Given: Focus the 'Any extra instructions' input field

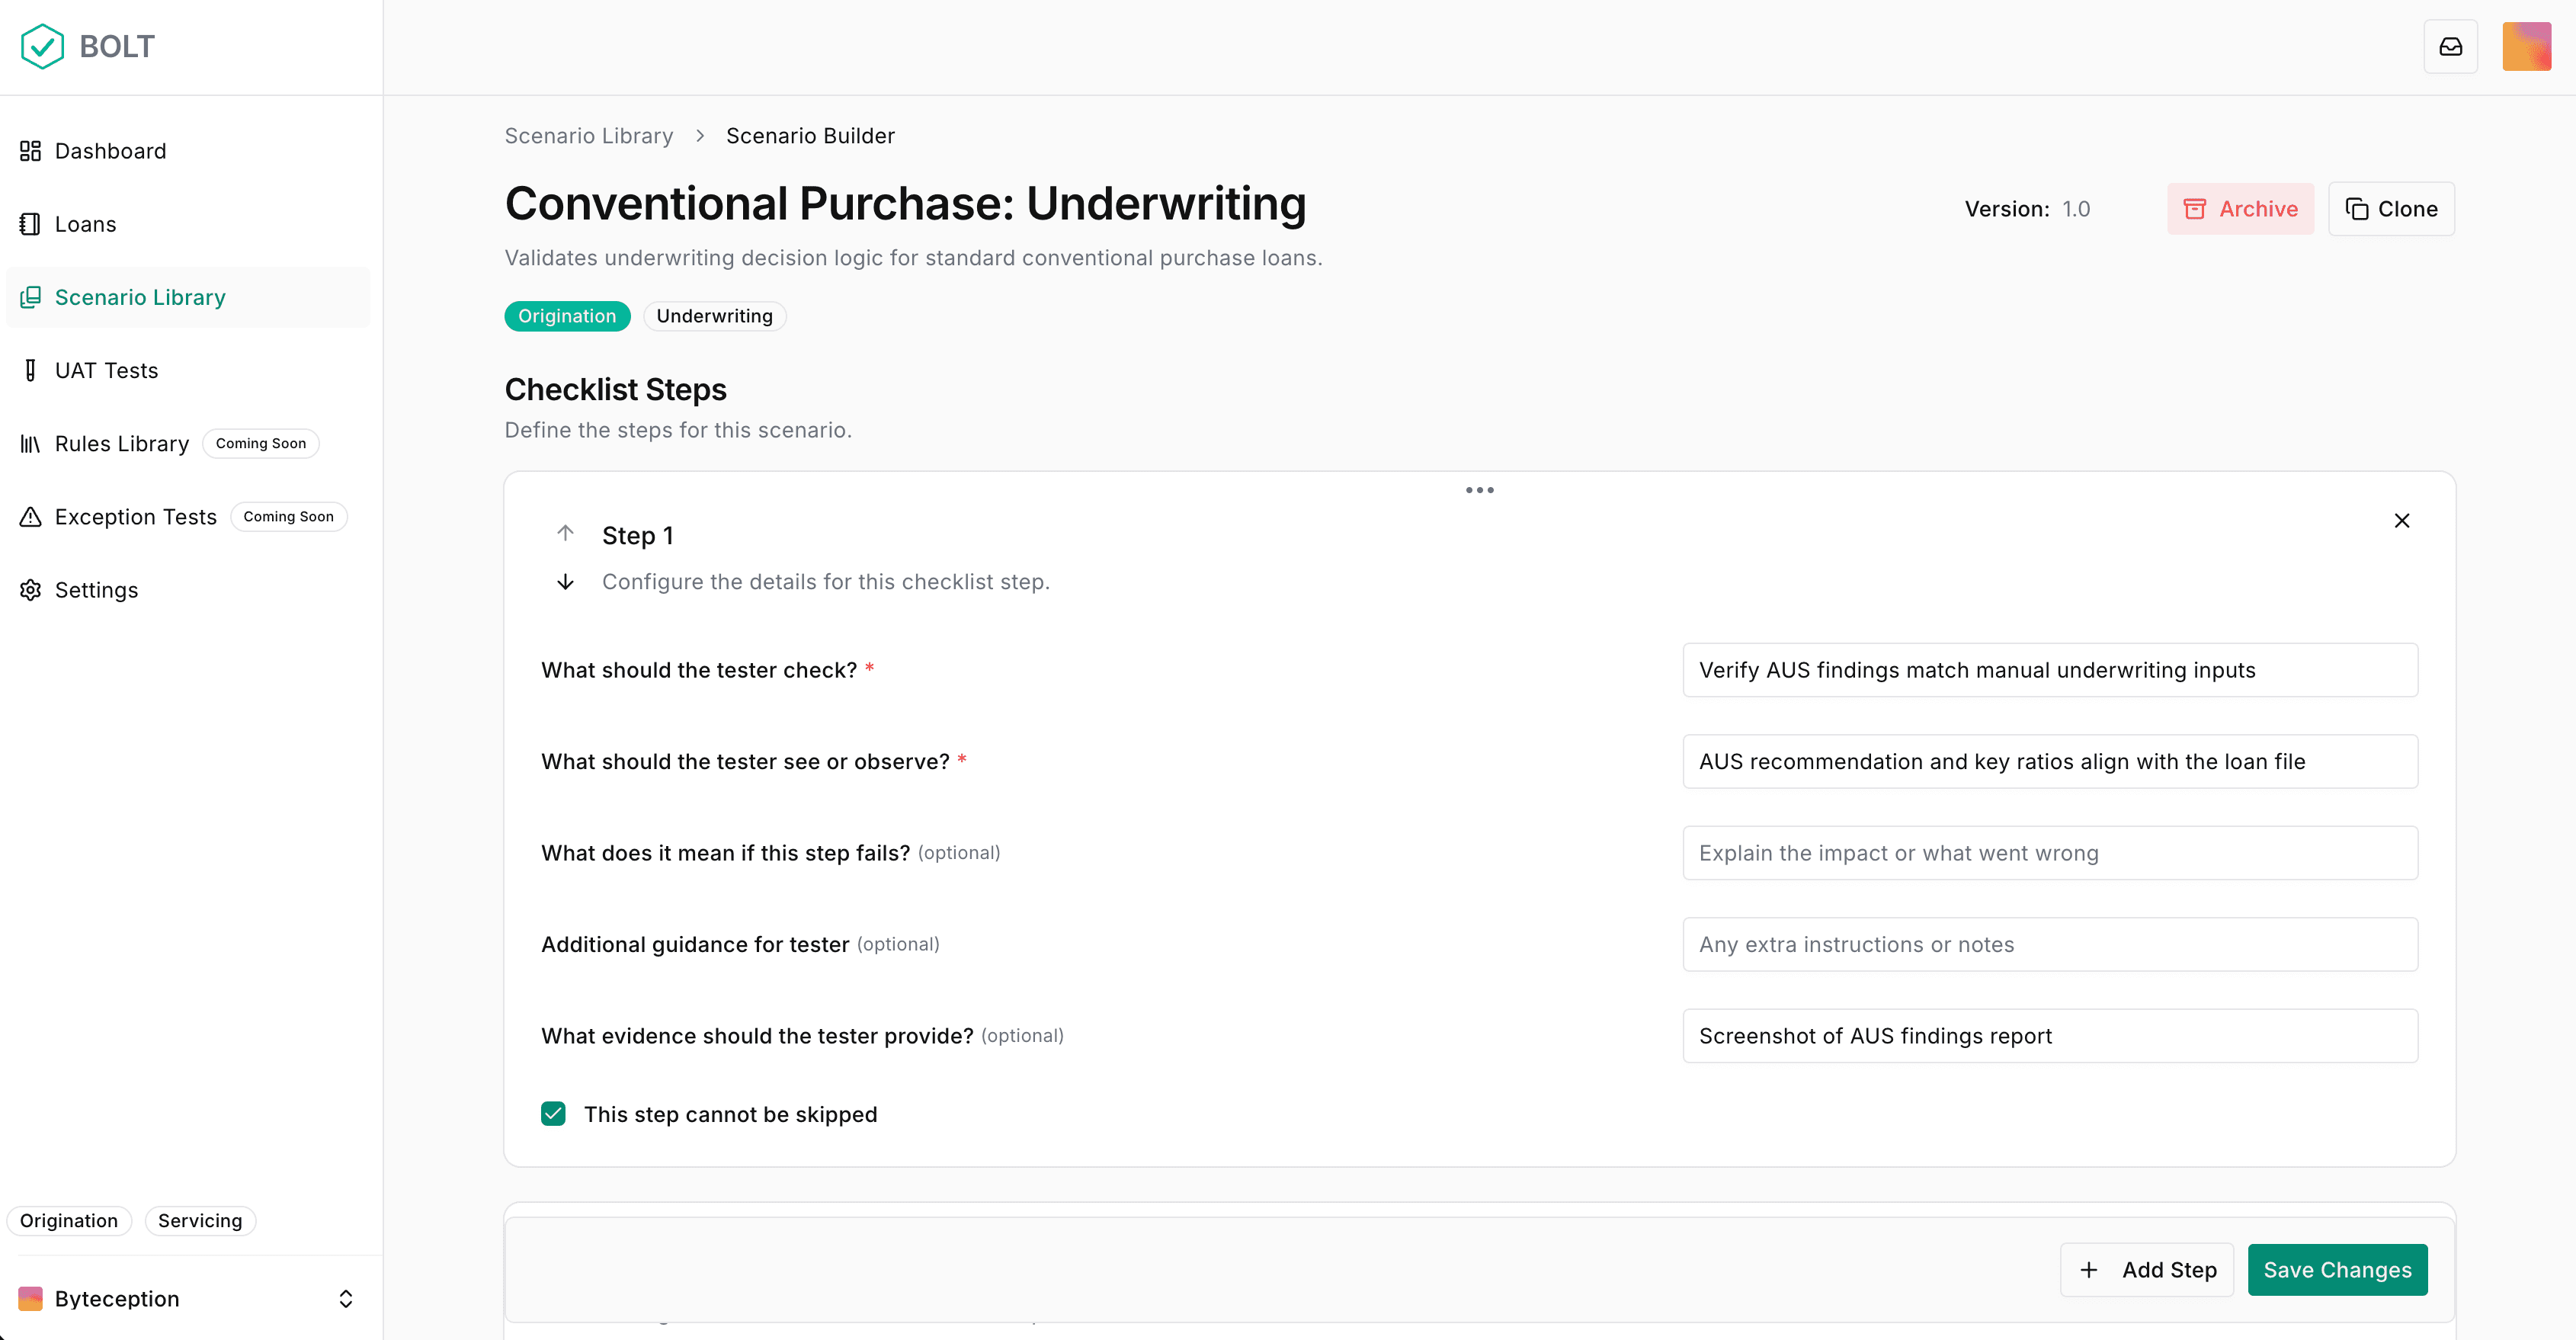Looking at the screenshot, I should pyautogui.click(x=2050, y=945).
